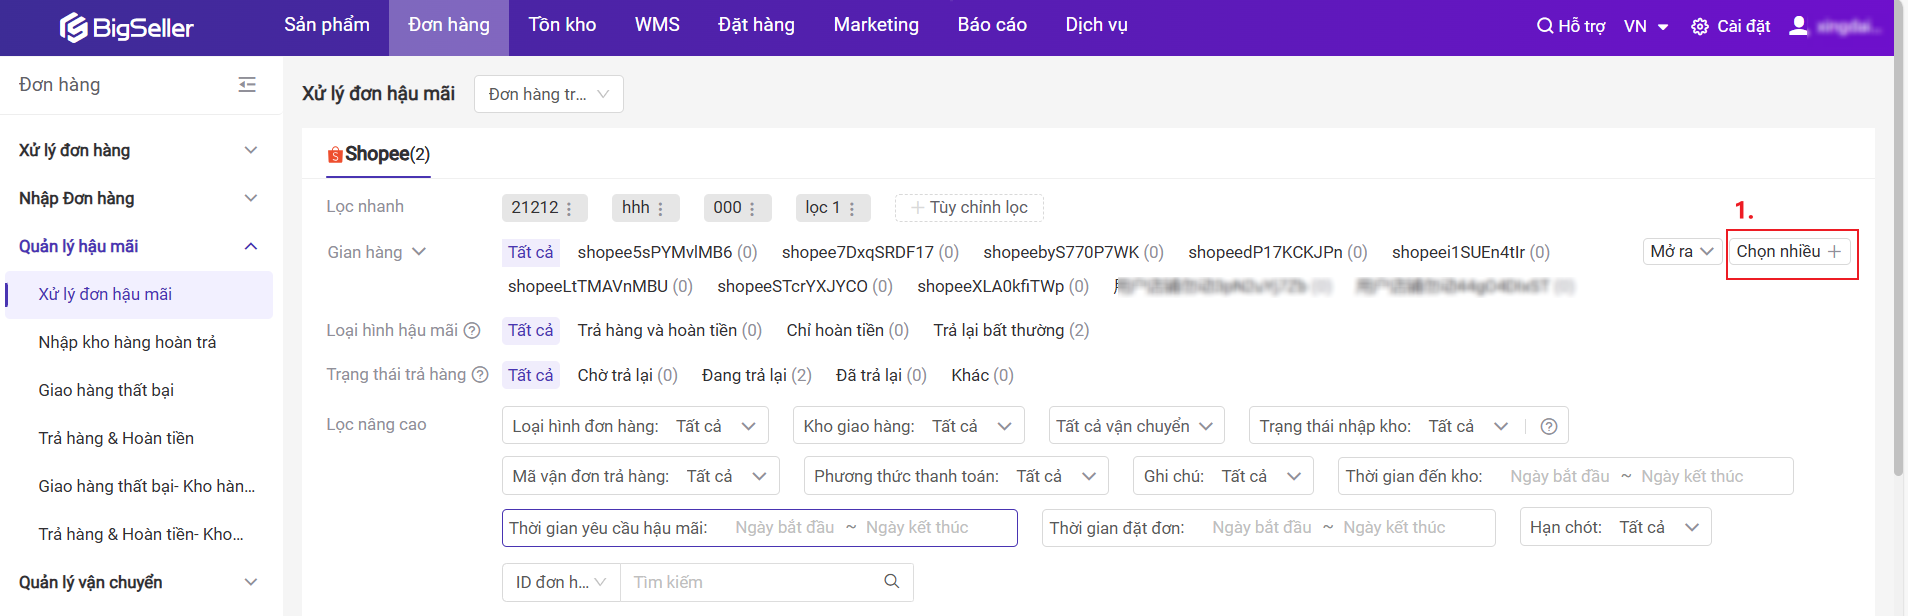Viewport: 1908px width, 616px height.
Task: Click help icon next to Trạng thái trả hàng
Action: click(x=480, y=375)
